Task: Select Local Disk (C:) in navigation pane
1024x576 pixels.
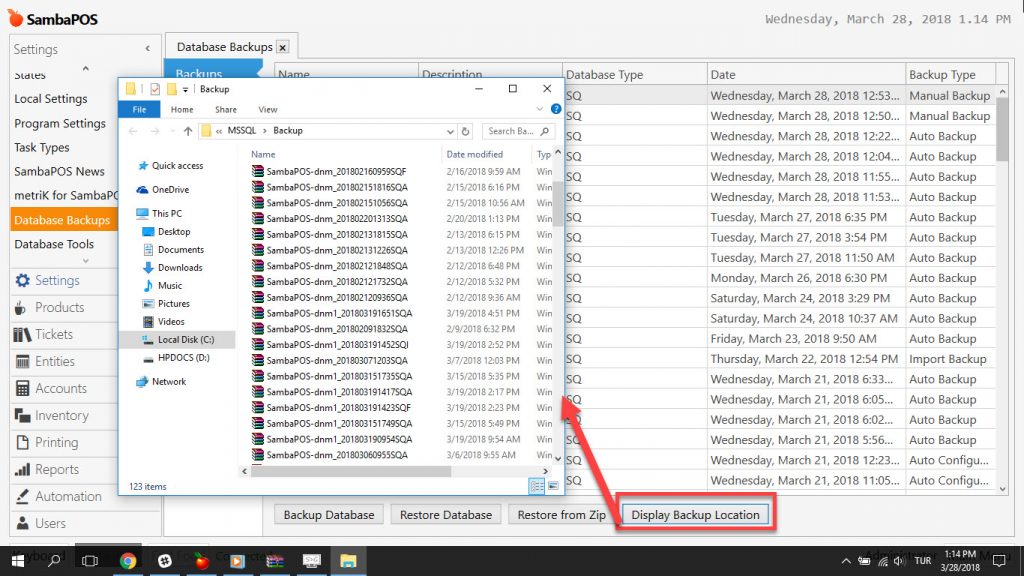Action: [x=185, y=340]
